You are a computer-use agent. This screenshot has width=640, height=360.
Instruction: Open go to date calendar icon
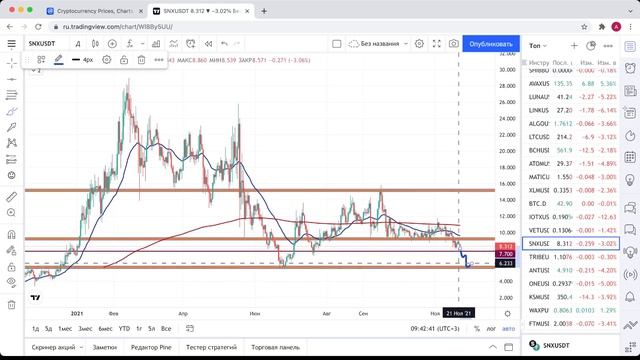coord(190,329)
